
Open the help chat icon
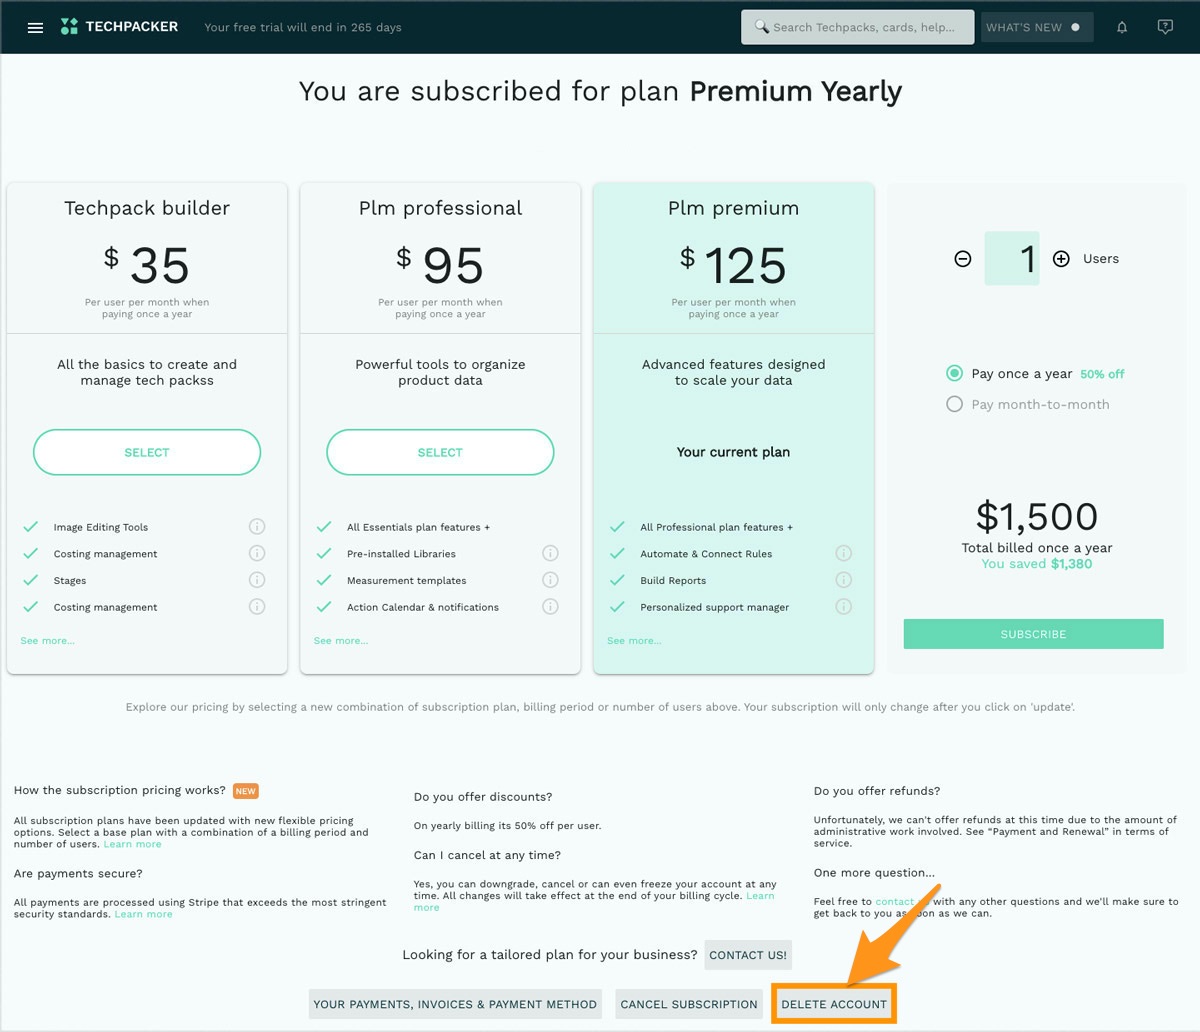coord(1165,27)
